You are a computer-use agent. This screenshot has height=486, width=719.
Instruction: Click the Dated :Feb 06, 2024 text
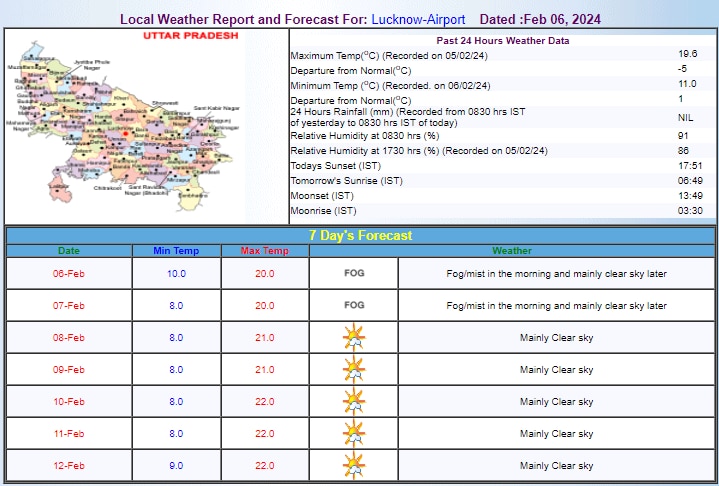(540, 20)
